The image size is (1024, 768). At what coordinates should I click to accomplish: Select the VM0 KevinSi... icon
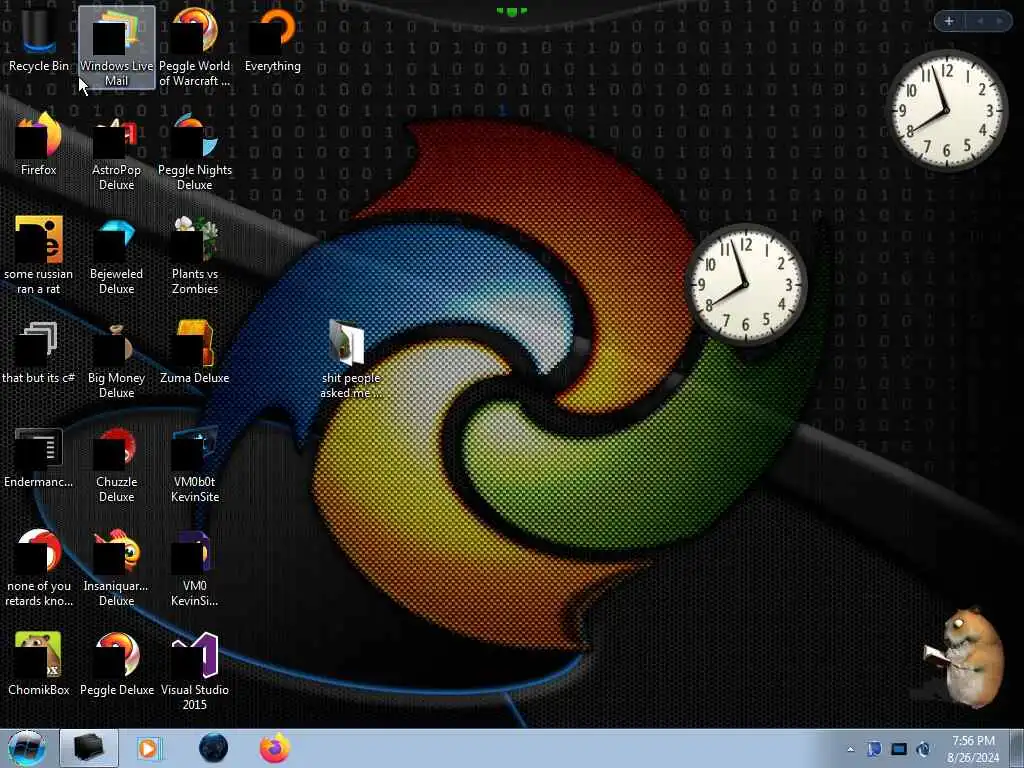point(195,568)
